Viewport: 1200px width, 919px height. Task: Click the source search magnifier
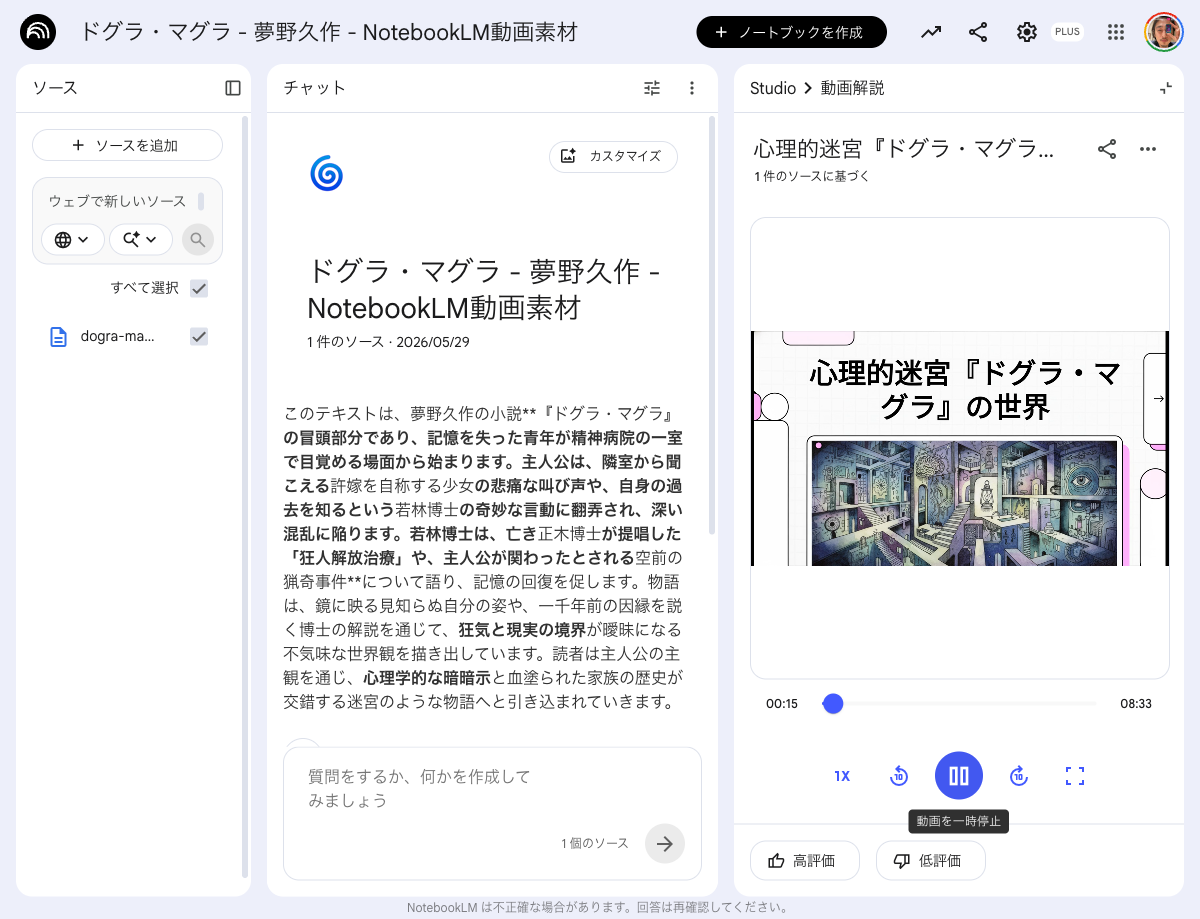pos(198,240)
